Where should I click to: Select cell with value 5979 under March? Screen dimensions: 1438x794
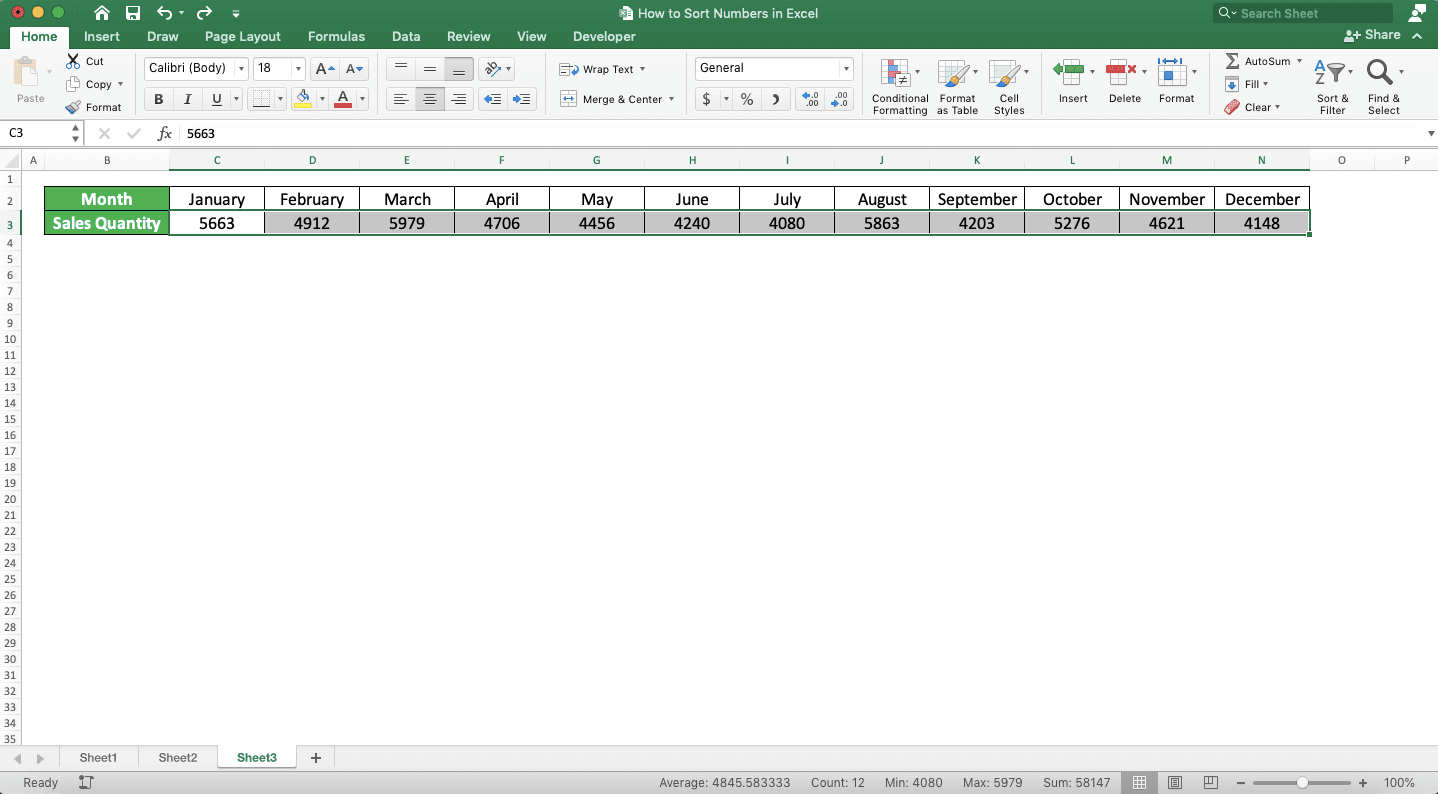407,223
